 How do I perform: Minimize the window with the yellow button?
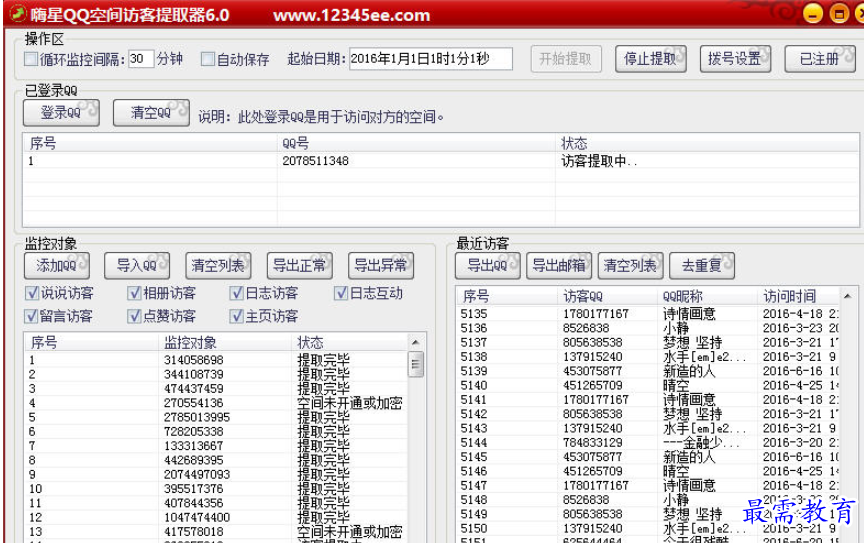pos(813,13)
